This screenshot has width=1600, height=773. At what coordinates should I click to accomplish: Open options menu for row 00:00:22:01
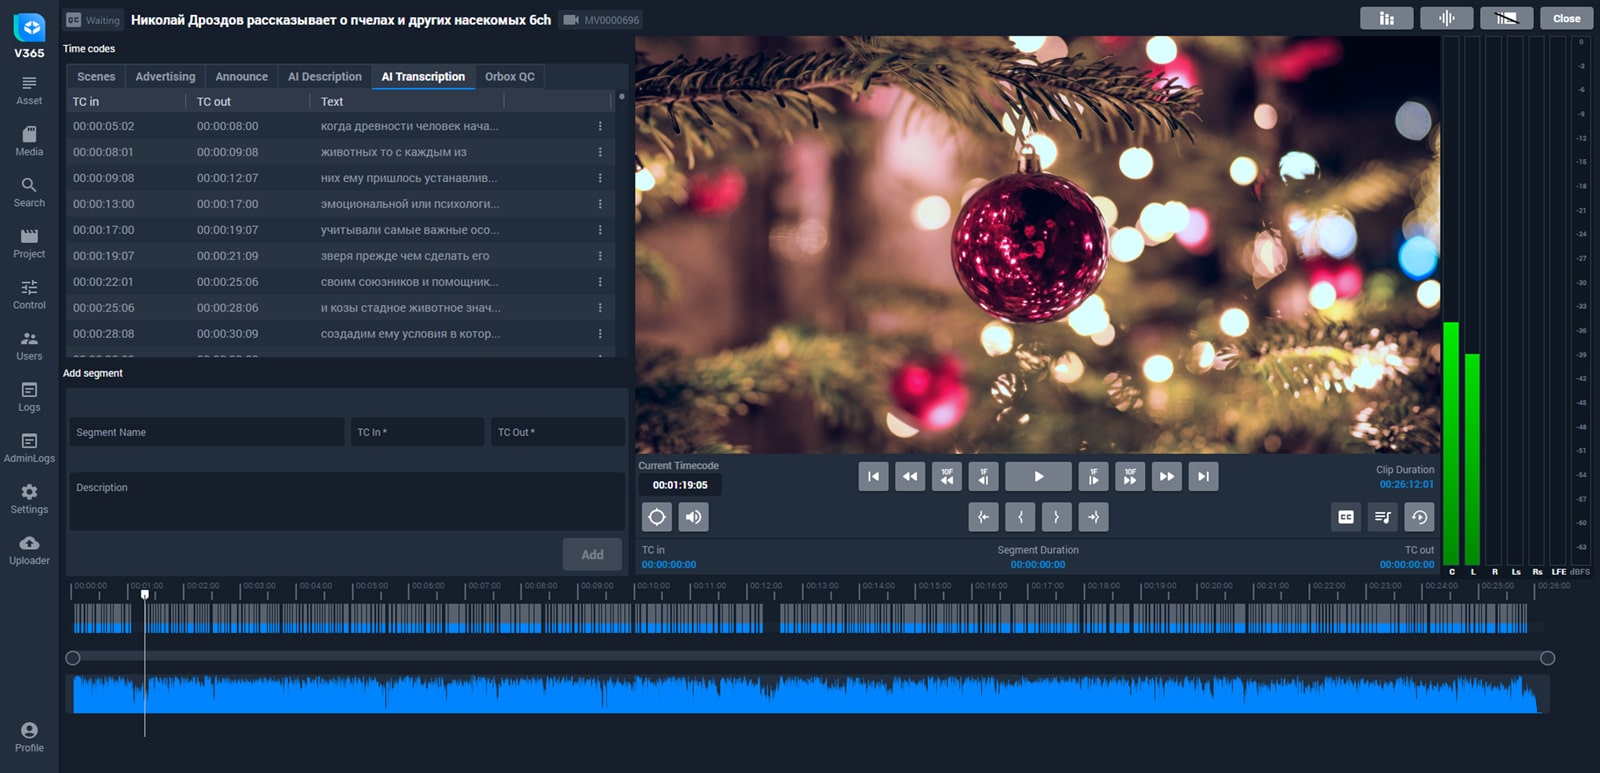[x=600, y=282]
